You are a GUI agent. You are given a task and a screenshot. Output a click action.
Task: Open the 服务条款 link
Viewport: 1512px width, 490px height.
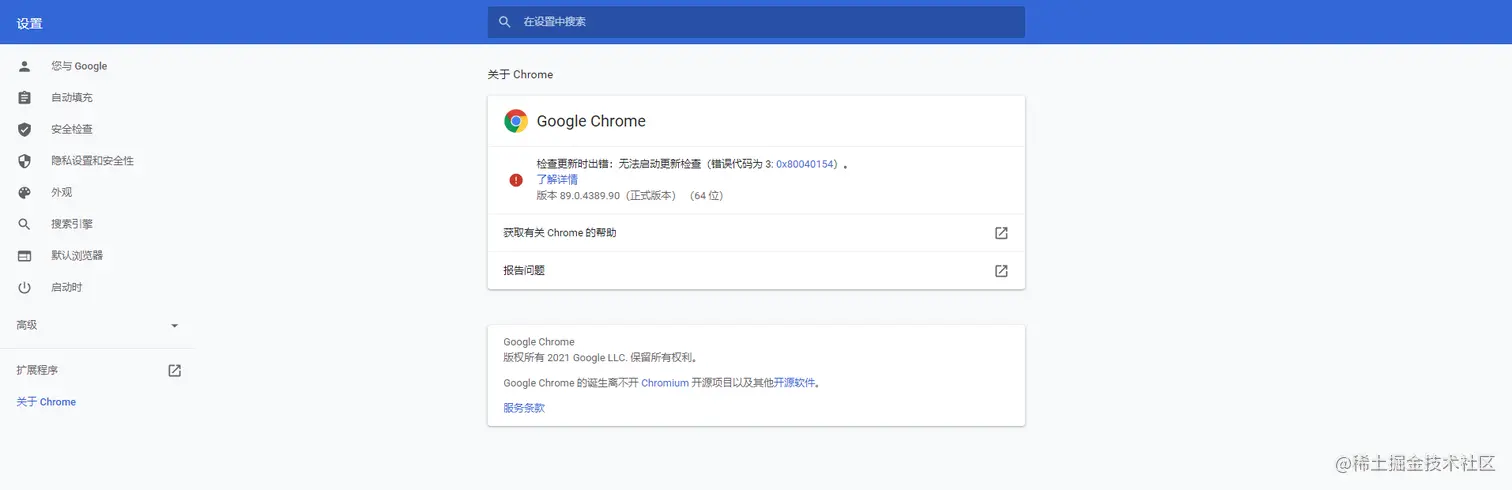[x=524, y=408]
